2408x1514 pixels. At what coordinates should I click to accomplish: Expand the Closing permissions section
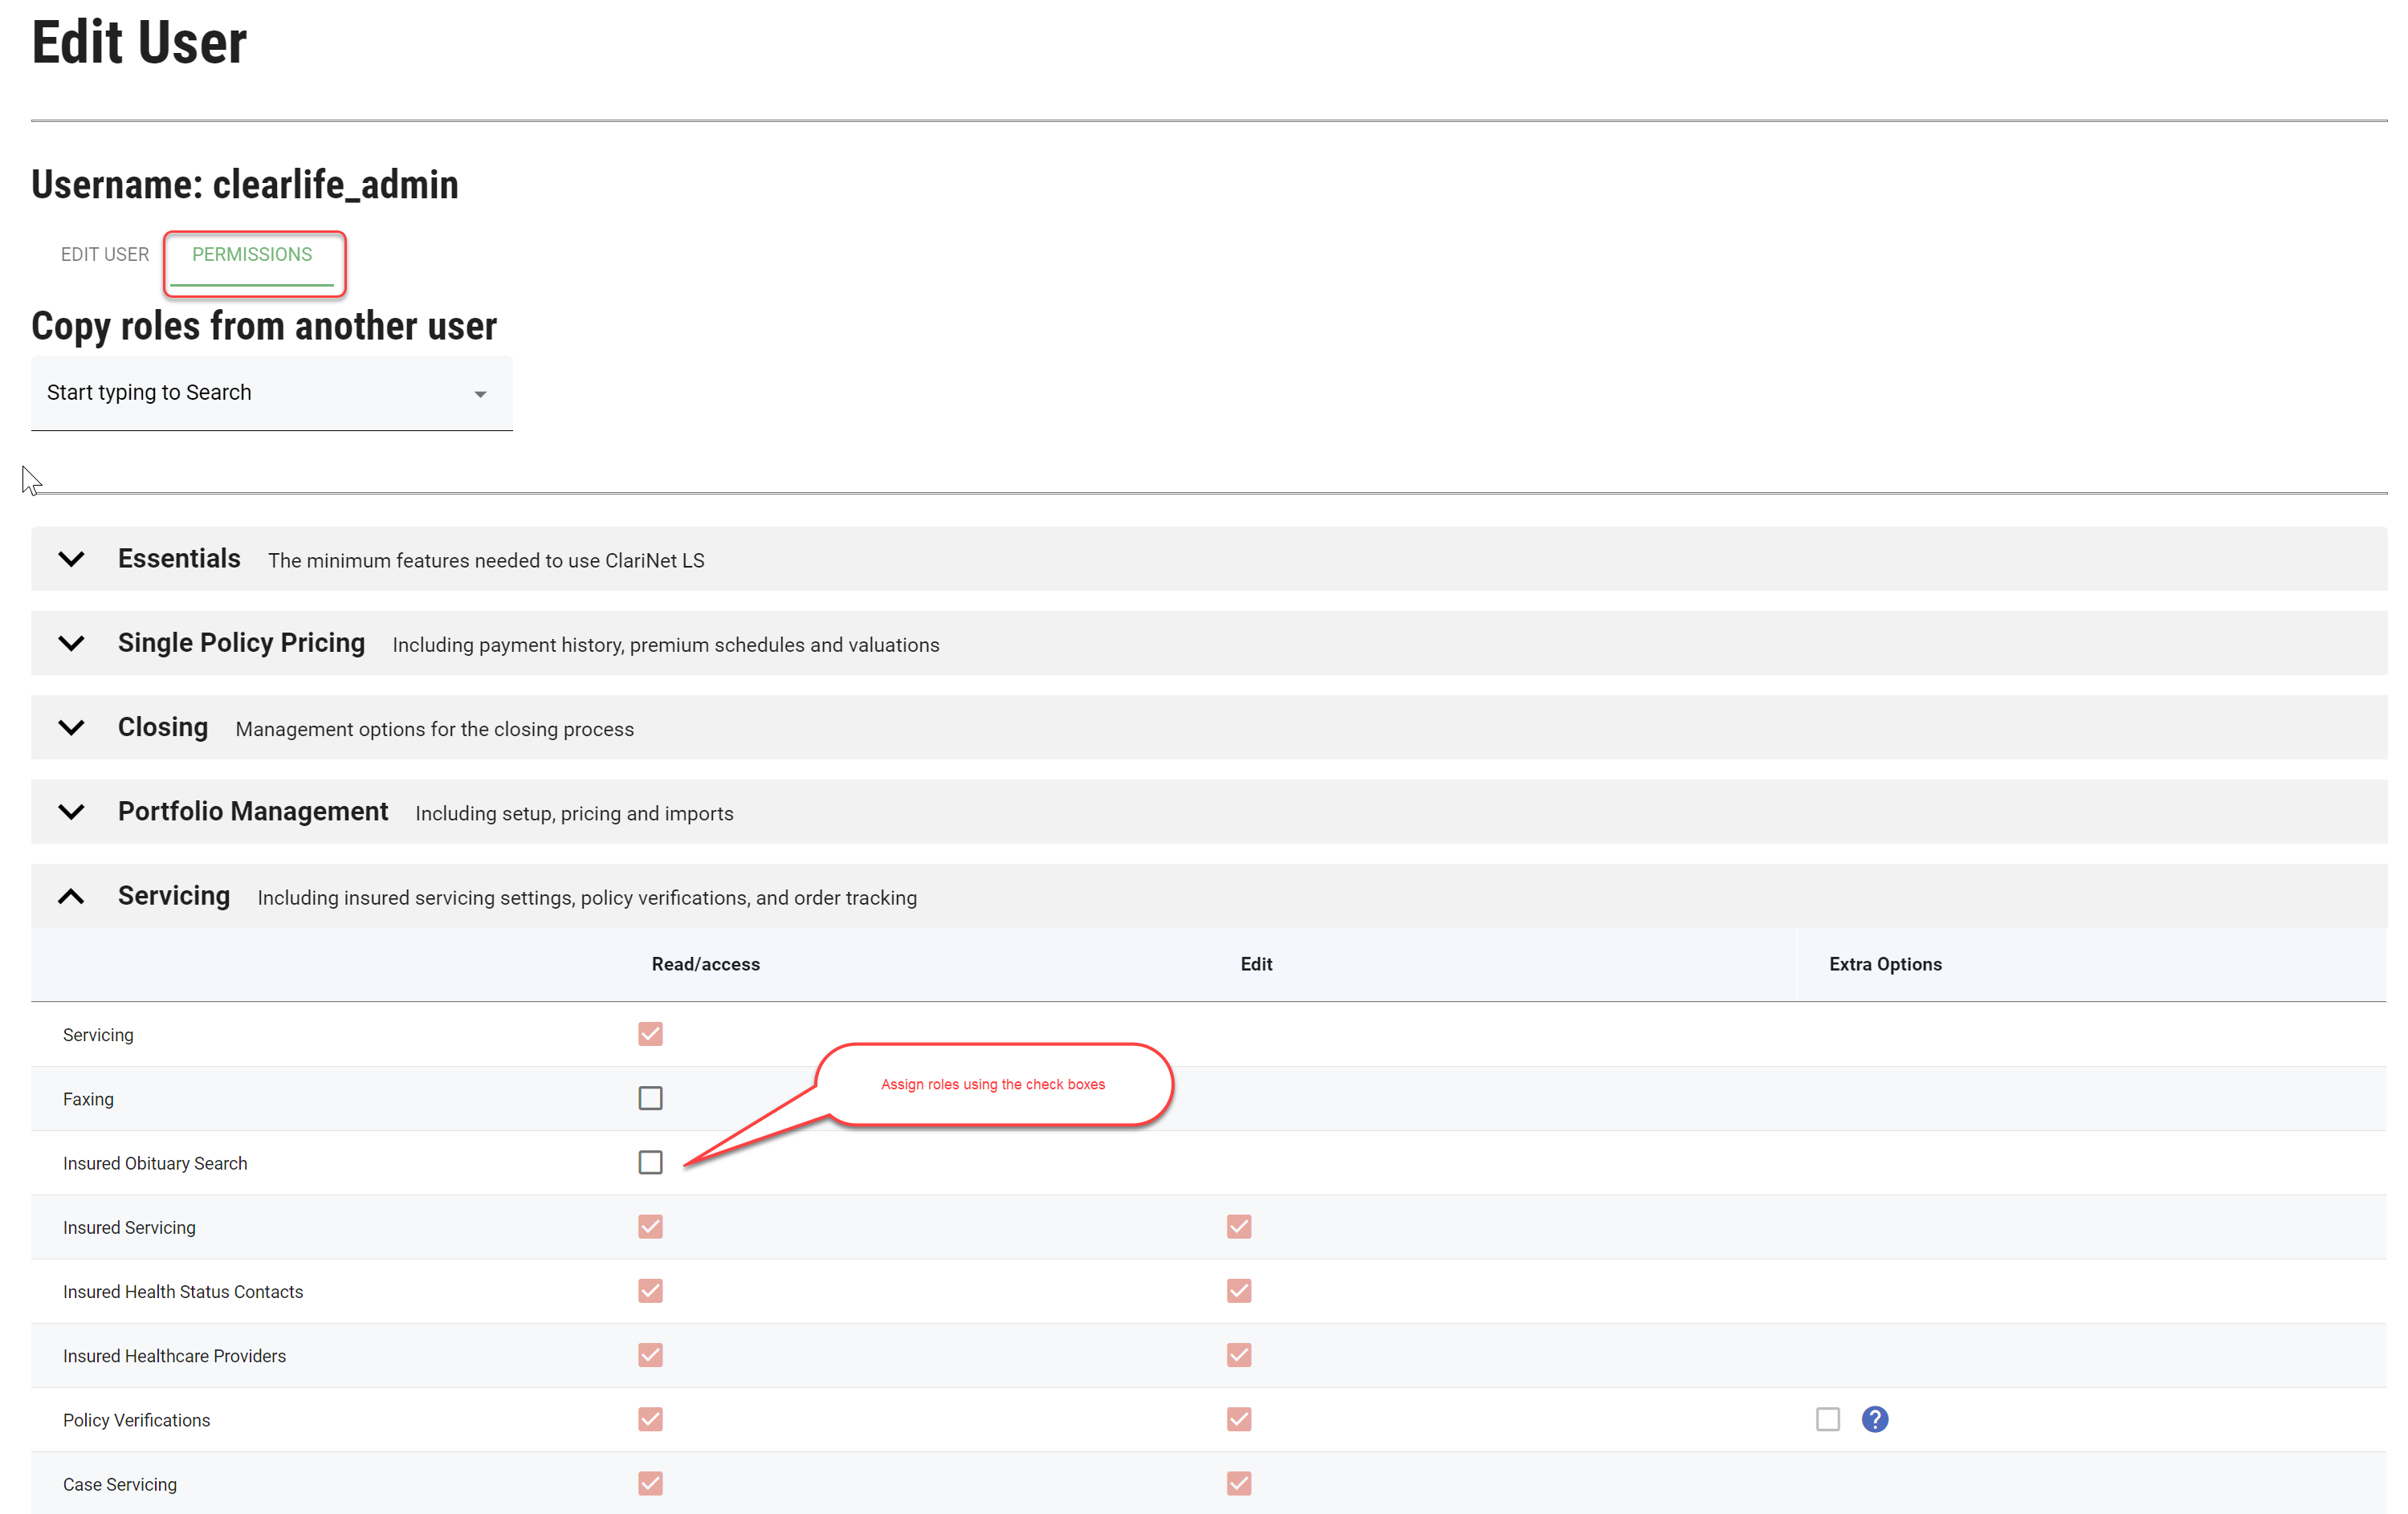click(x=71, y=727)
